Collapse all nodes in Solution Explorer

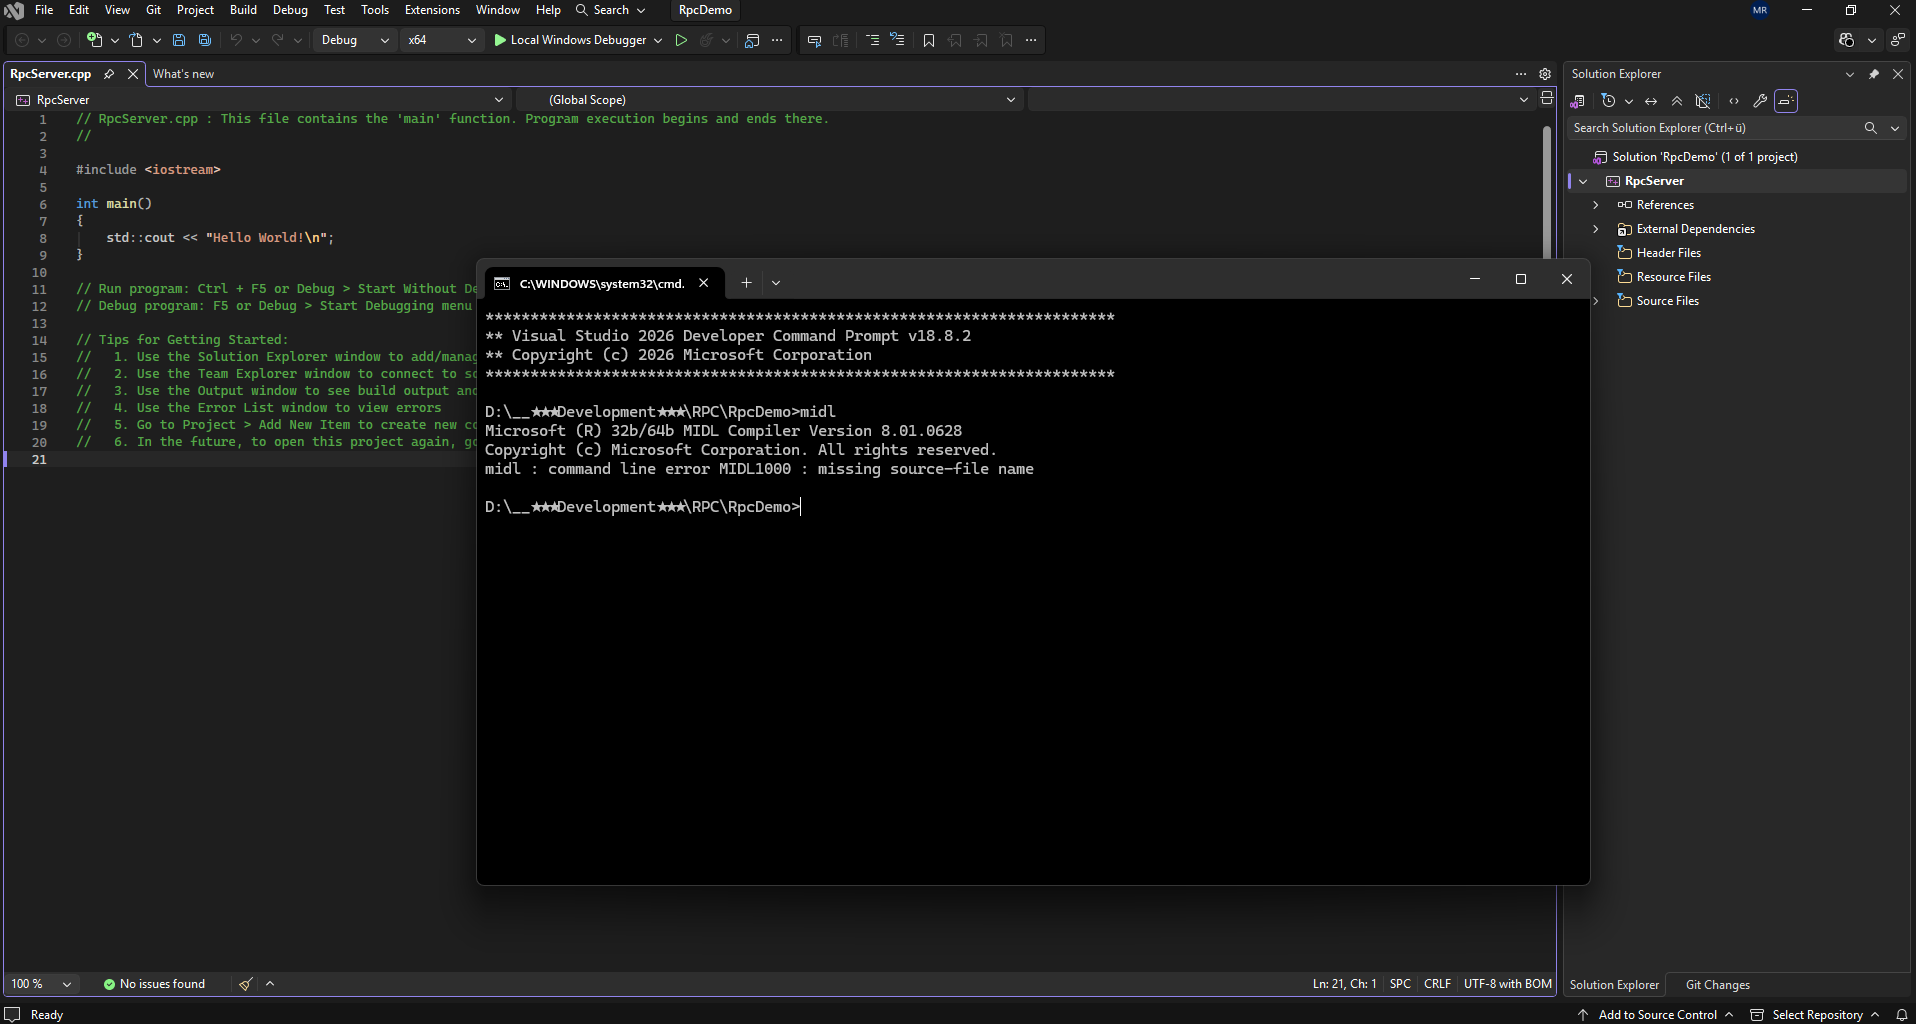click(1677, 101)
